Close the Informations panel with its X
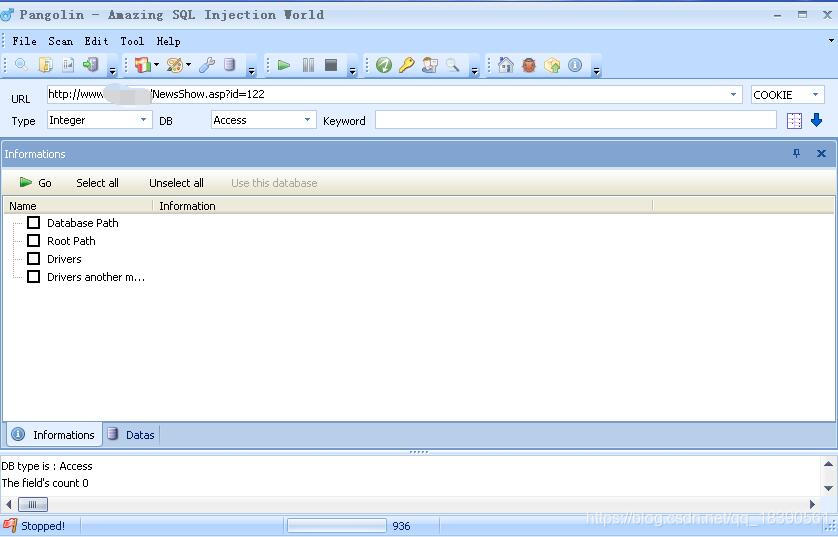Screen dimensions: 838x537 pyautogui.click(x=821, y=154)
